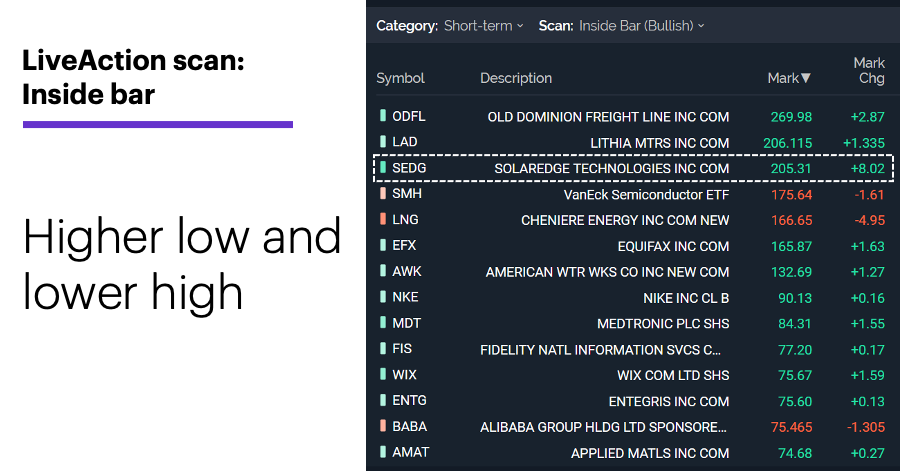Click the red indicator beside LNG
Screen dimensions: 900x471
(x=383, y=219)
